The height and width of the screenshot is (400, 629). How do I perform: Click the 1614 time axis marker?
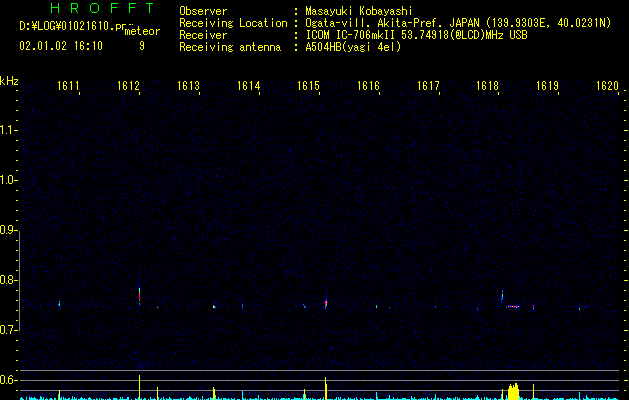248,86
